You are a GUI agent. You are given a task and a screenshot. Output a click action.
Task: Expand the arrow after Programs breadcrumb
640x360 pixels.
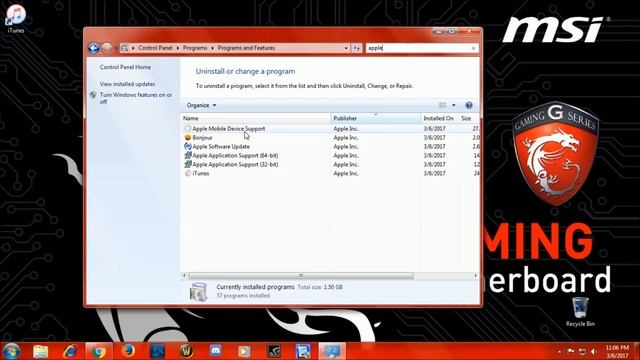click(212, 48)
